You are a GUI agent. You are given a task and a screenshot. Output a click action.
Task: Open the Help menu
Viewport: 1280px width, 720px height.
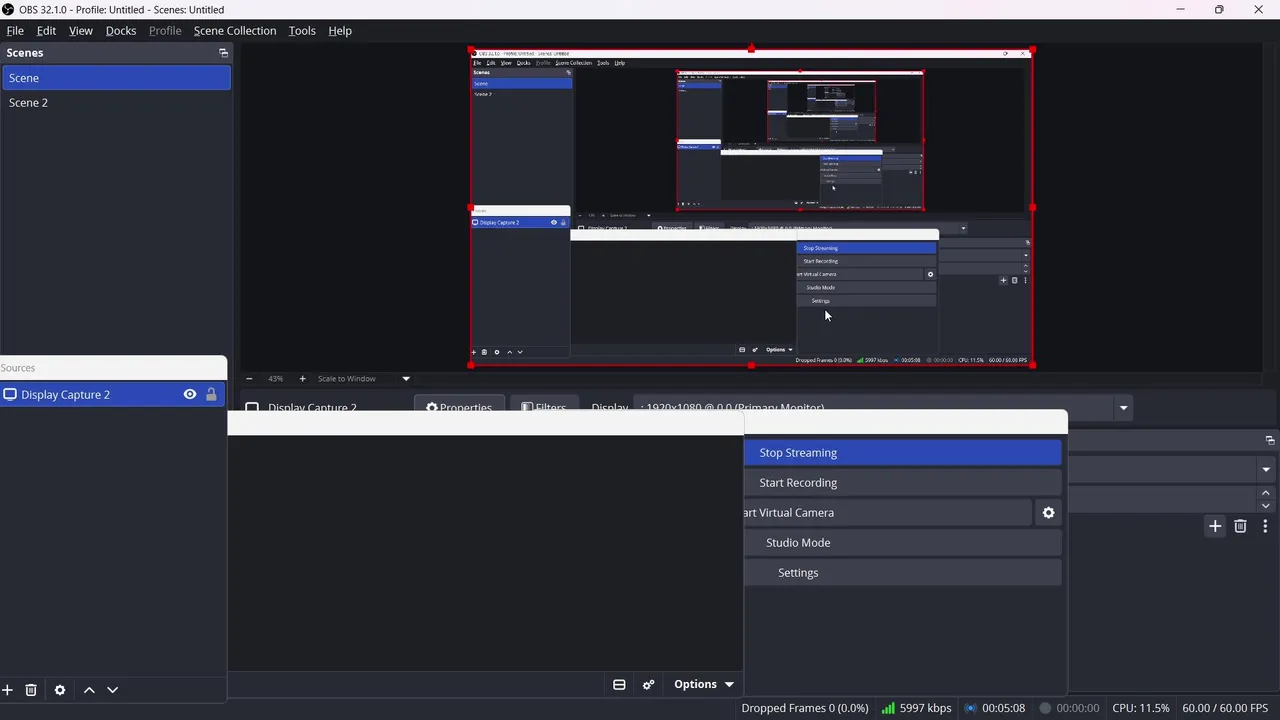point(340,31)
